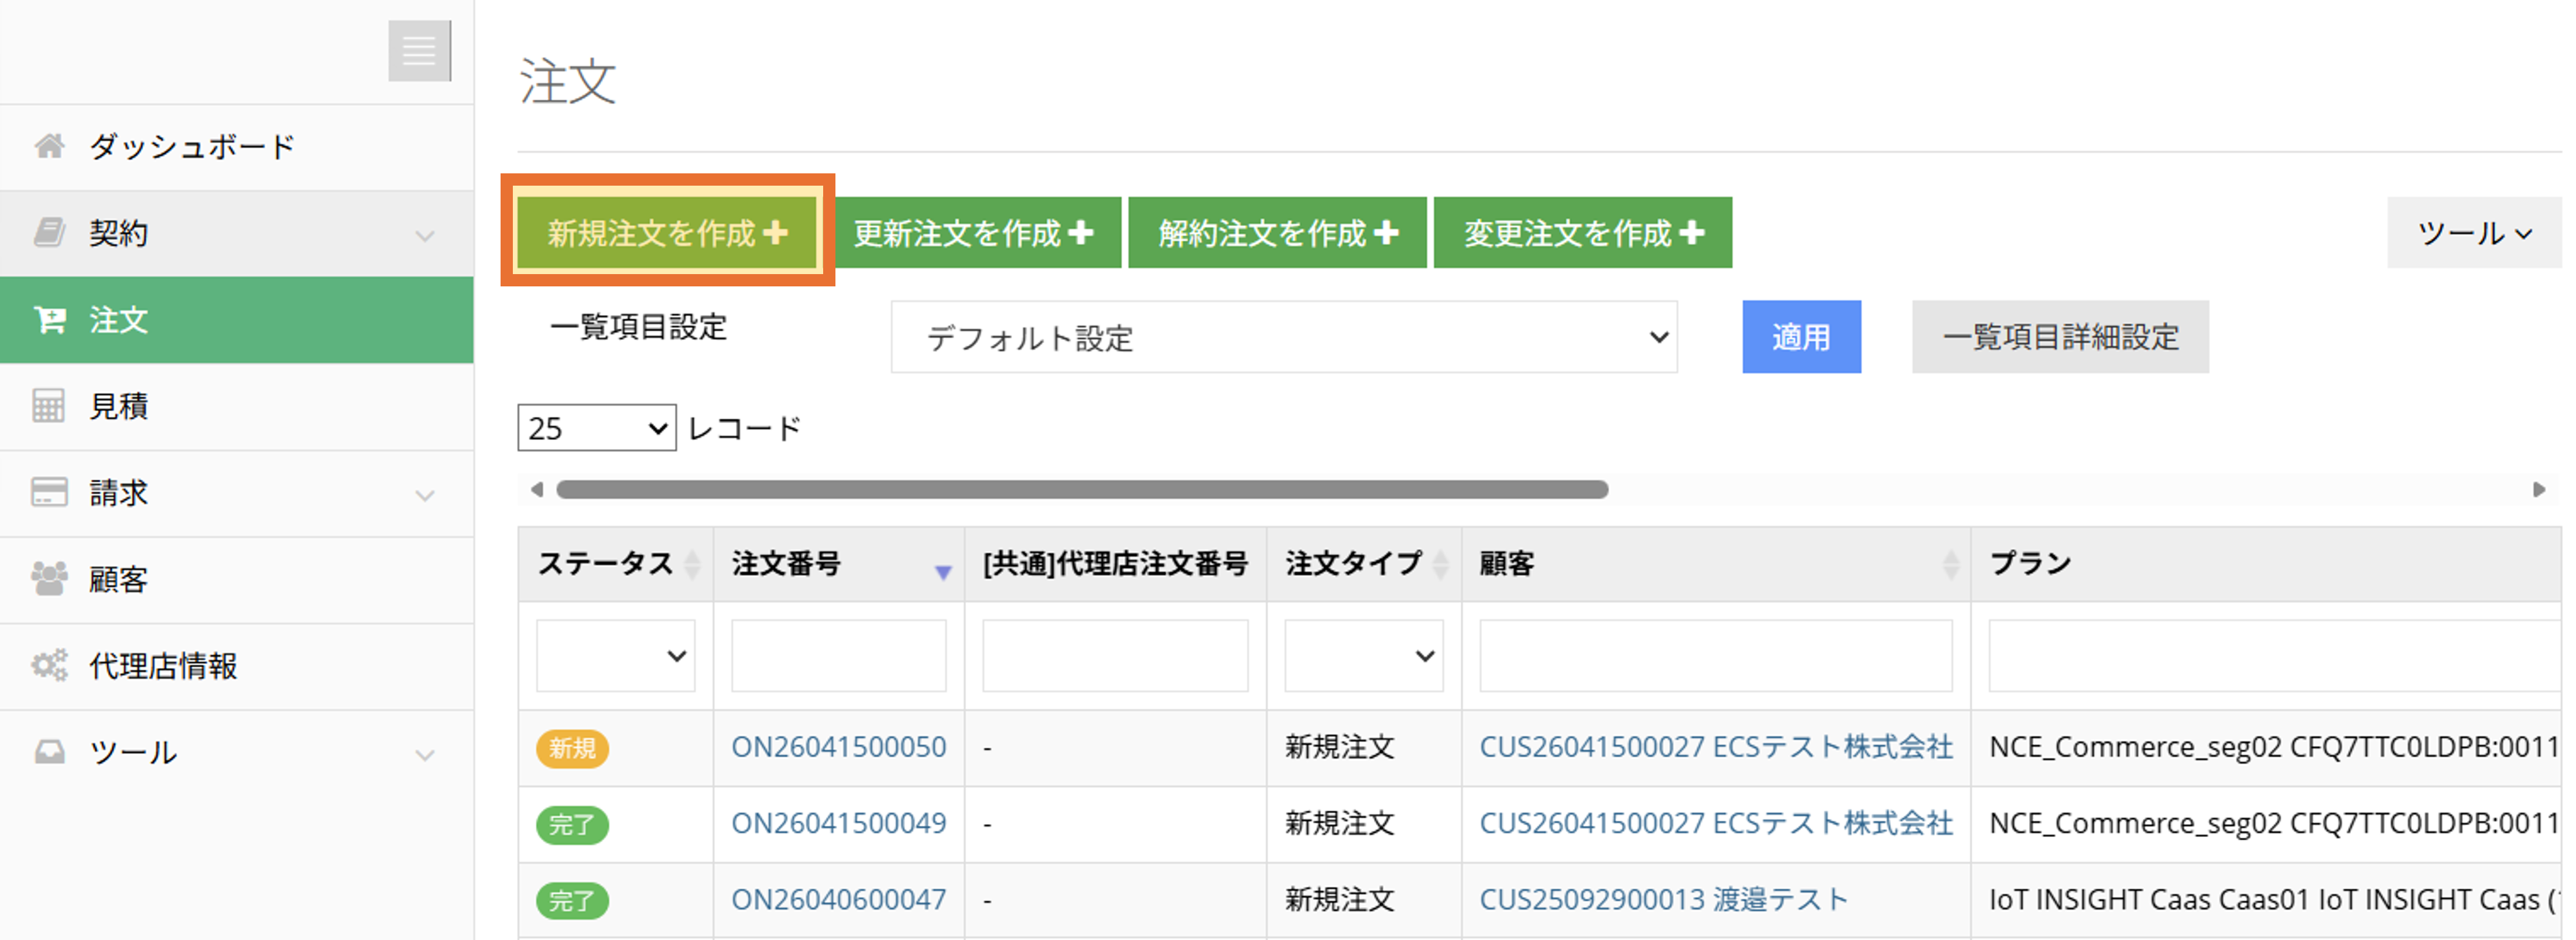The height and width of the screenshot is (940, 2576).
Task: Open 一覧項目詳細設定 button
Action: (x=2061, y=337)
